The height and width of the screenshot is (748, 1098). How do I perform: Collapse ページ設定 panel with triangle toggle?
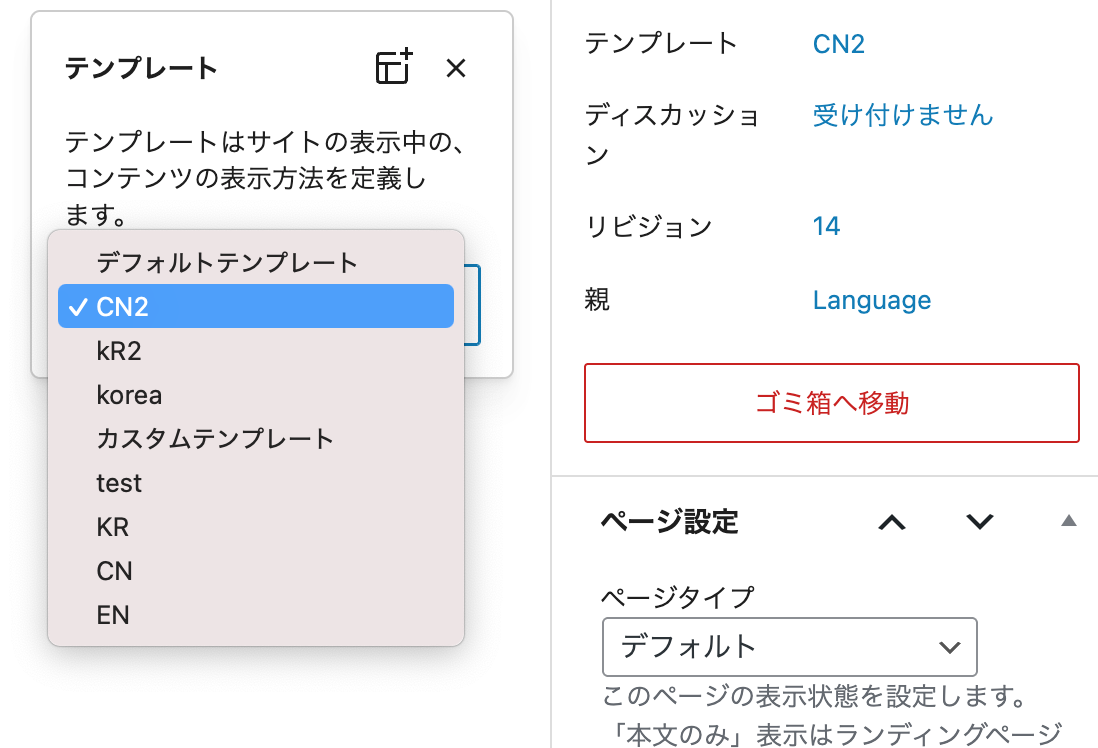coord(1068,521)
